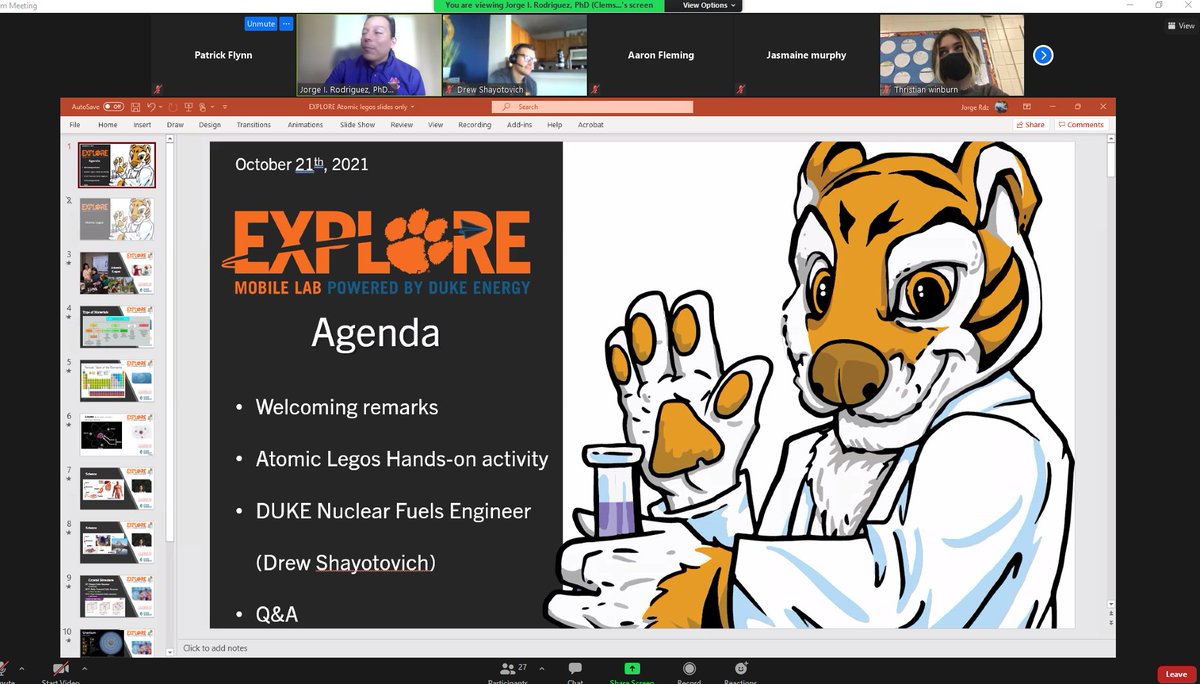Click the Jorge Rdz account avatar

(x=1001, y=107)
